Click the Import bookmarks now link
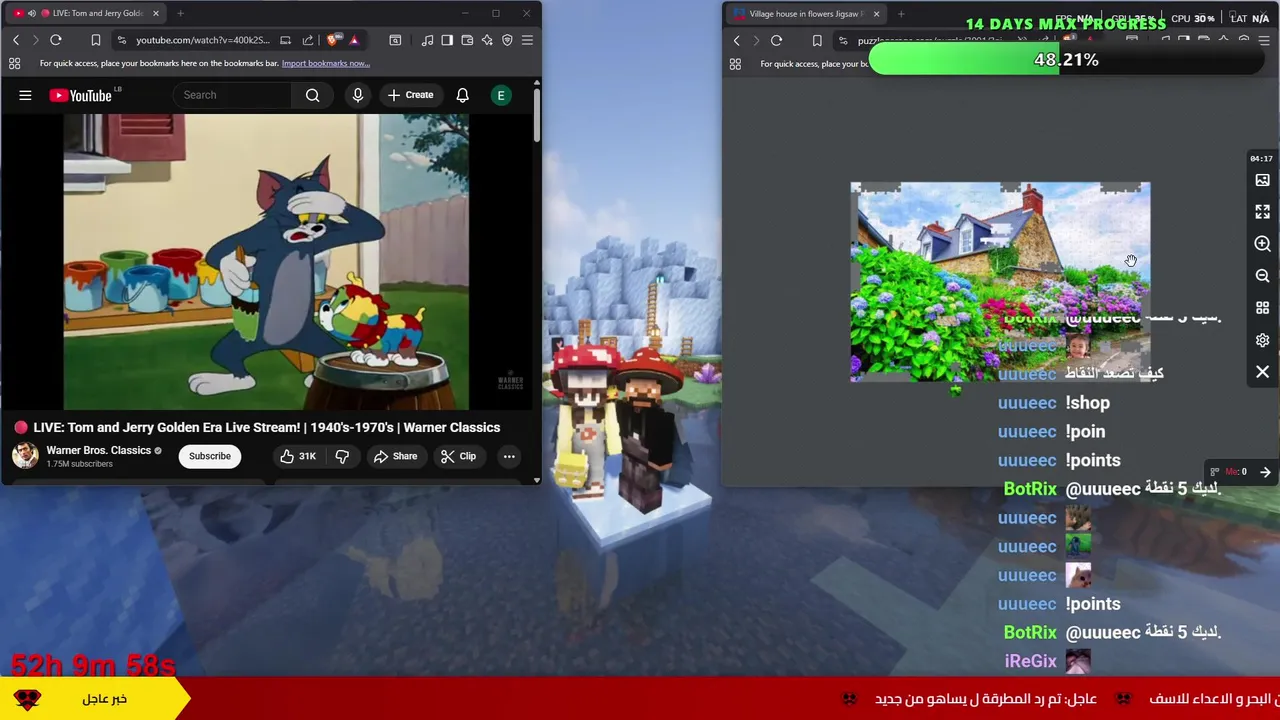The image size is (1280, 720). 326,63
